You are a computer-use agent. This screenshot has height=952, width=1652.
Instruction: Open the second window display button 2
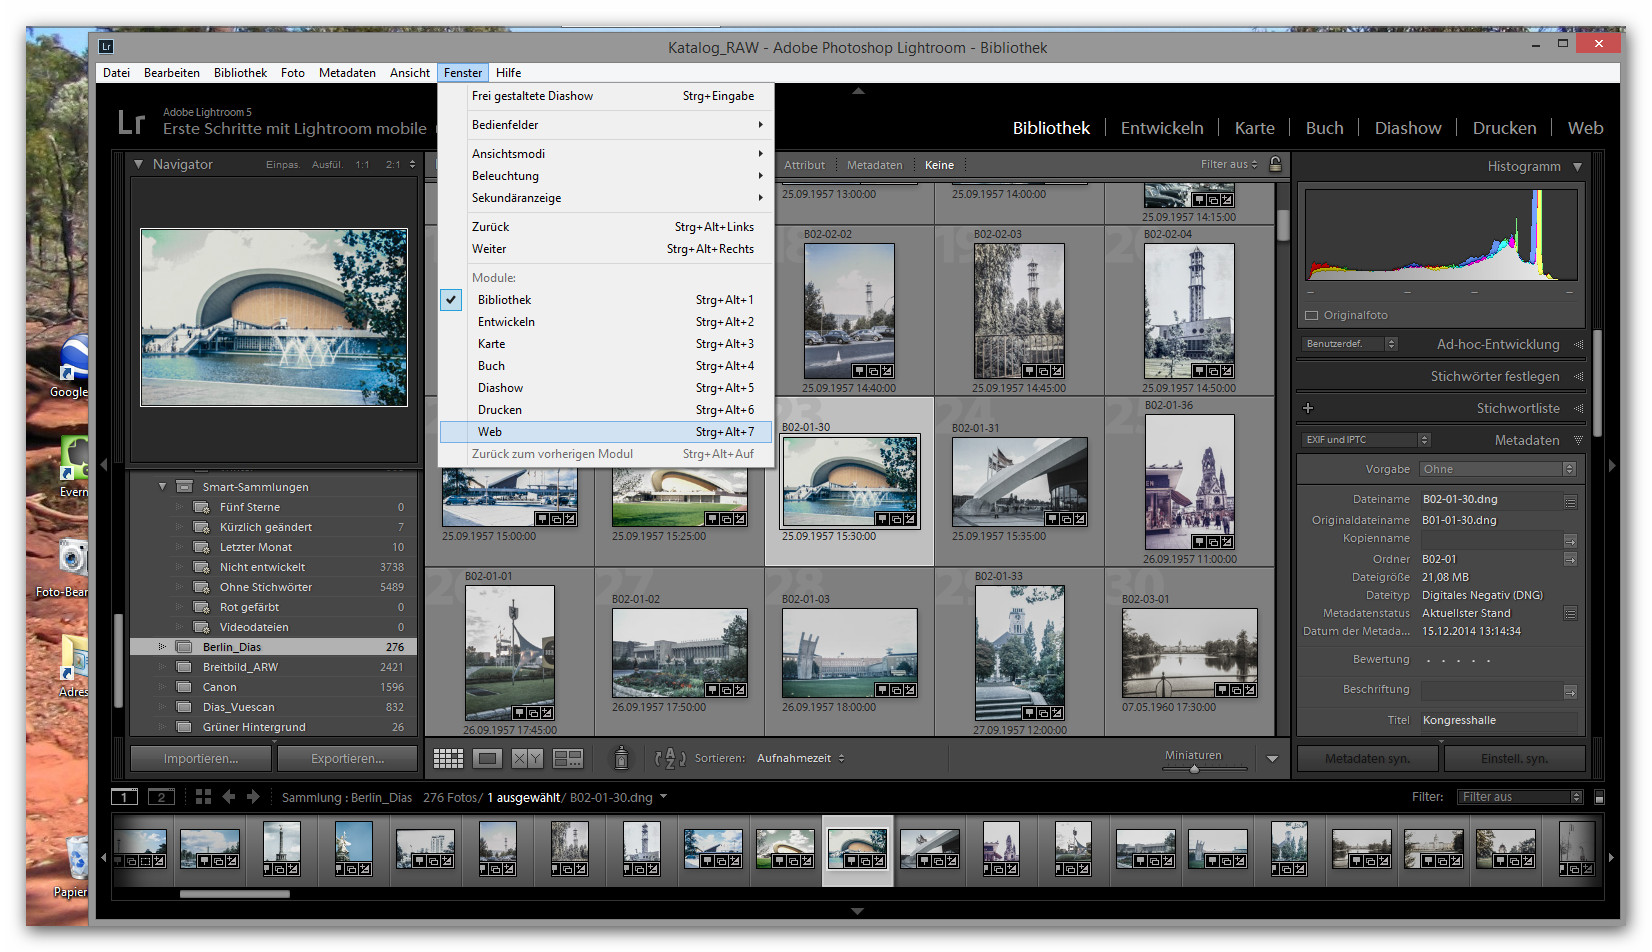161,797
